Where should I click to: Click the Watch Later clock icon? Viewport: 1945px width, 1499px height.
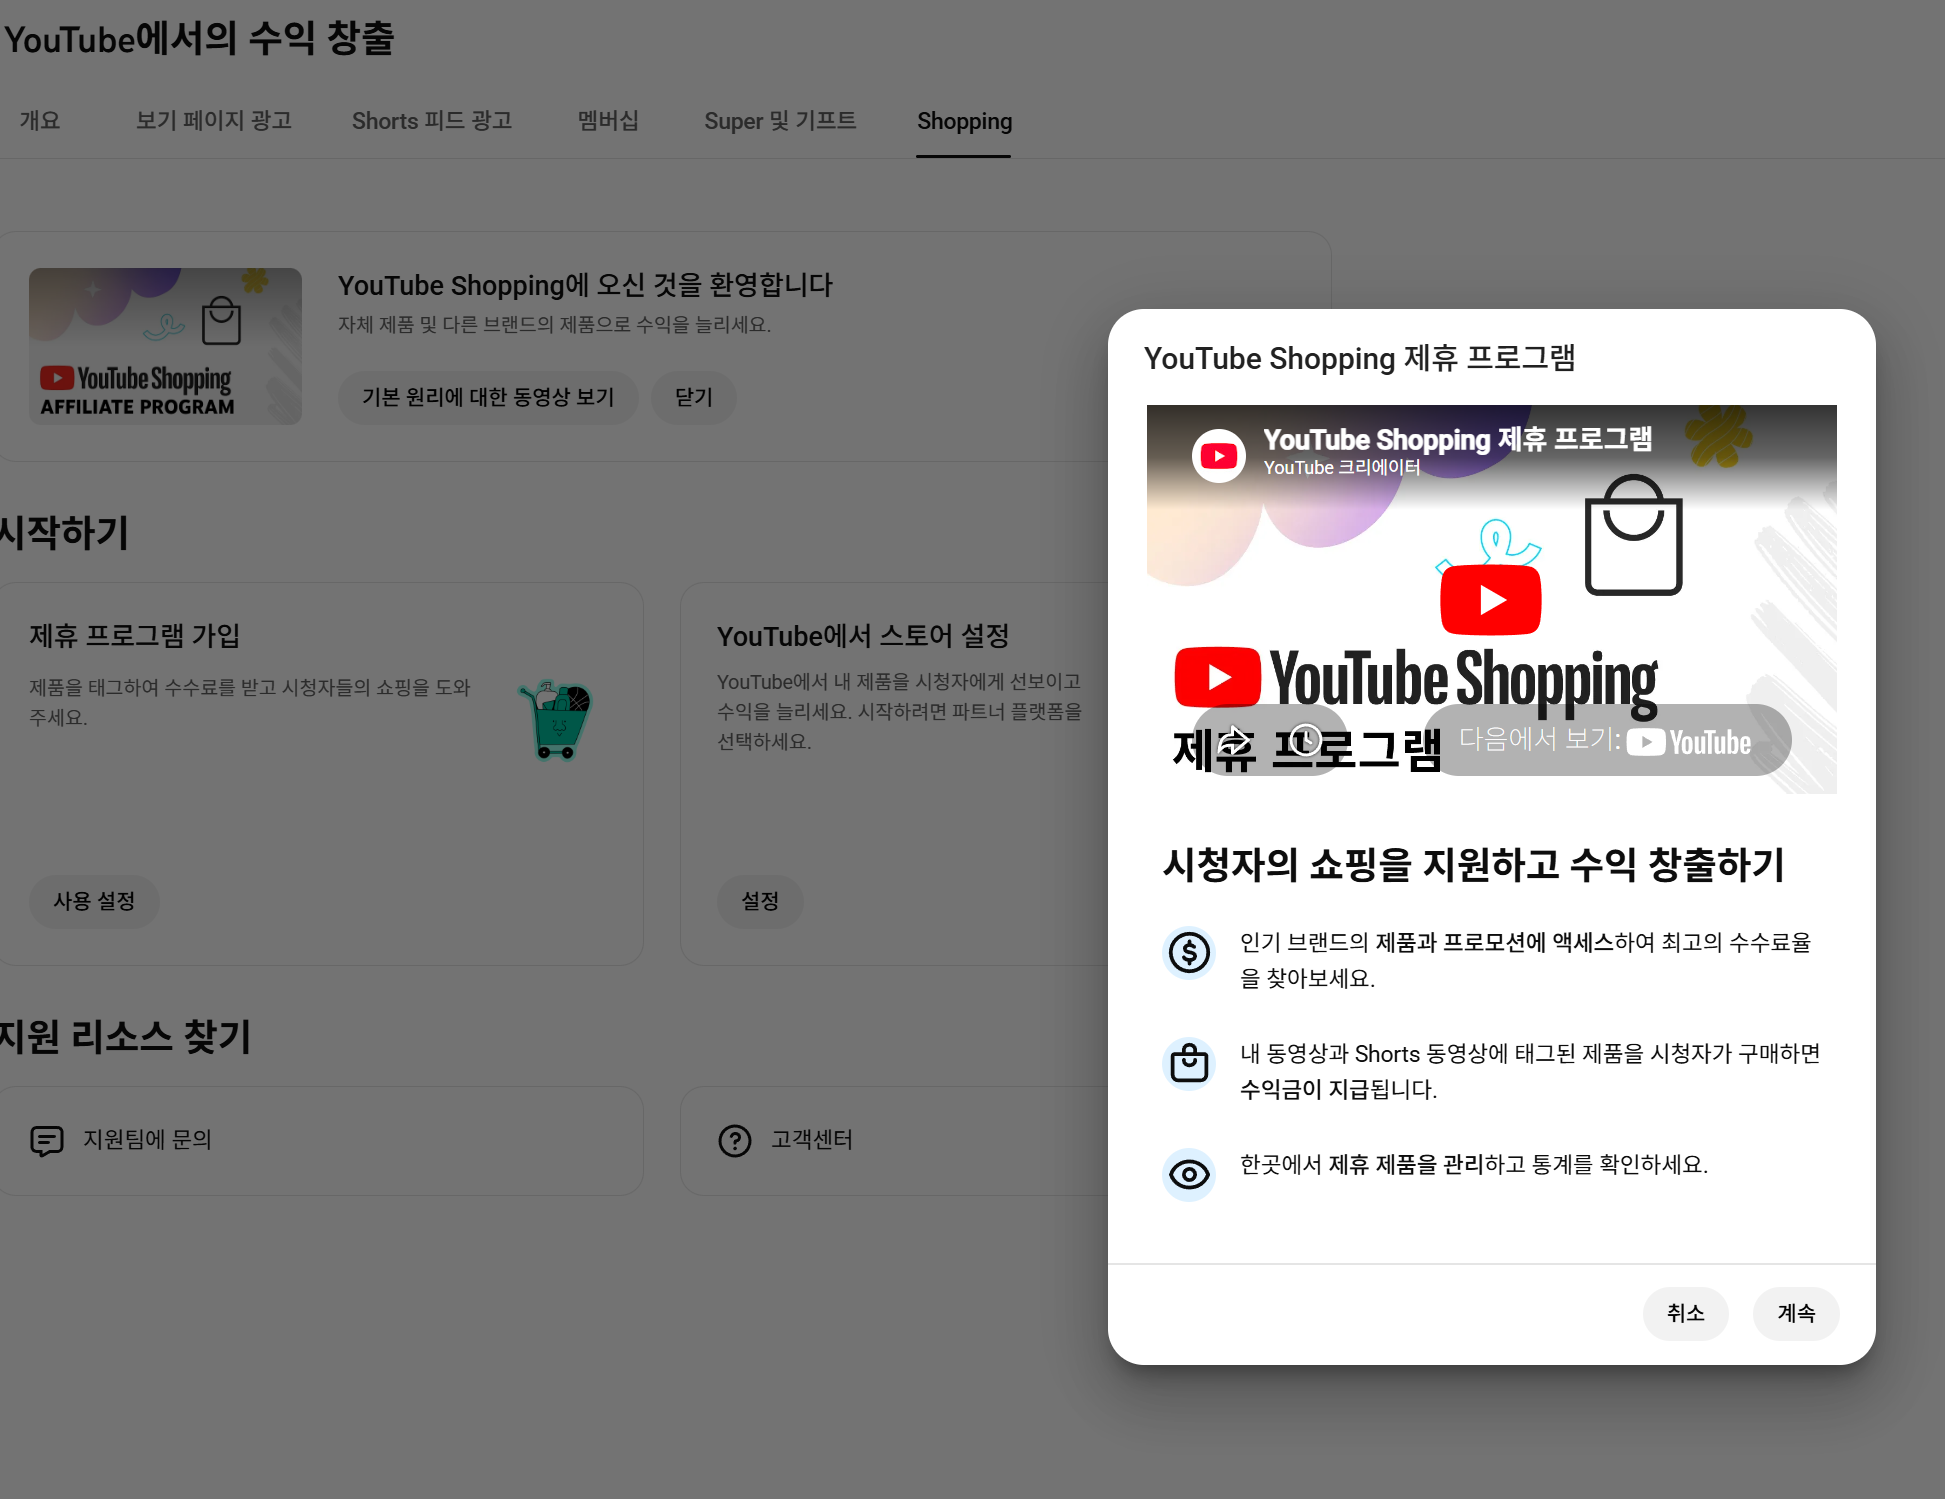click(x=1305, y=740)
